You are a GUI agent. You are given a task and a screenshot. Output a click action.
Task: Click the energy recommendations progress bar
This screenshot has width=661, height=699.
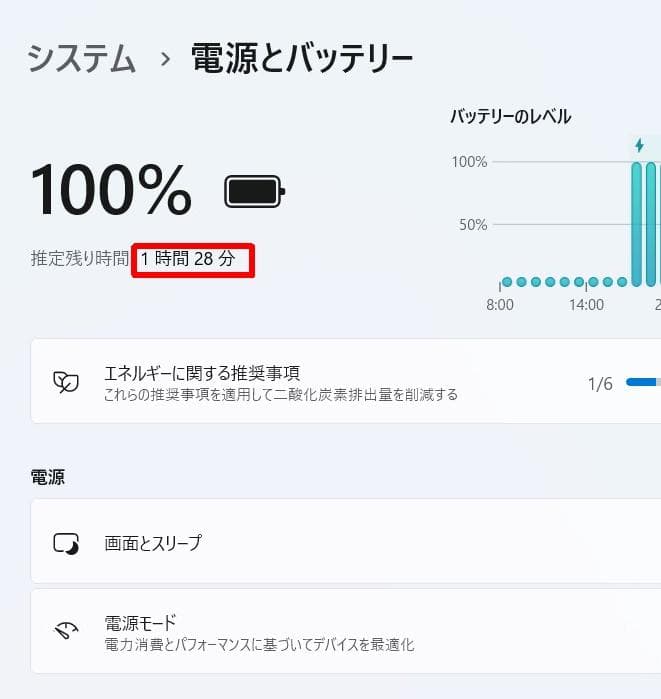(x=643, y=382)
